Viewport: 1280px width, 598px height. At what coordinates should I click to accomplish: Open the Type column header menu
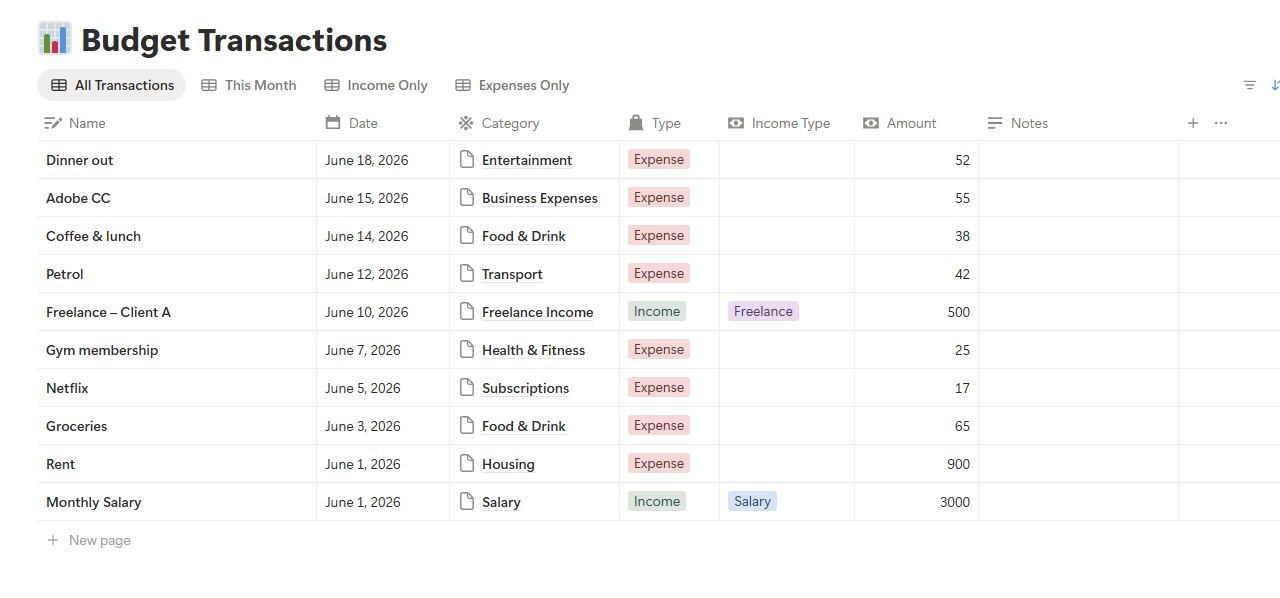[670, 123]
